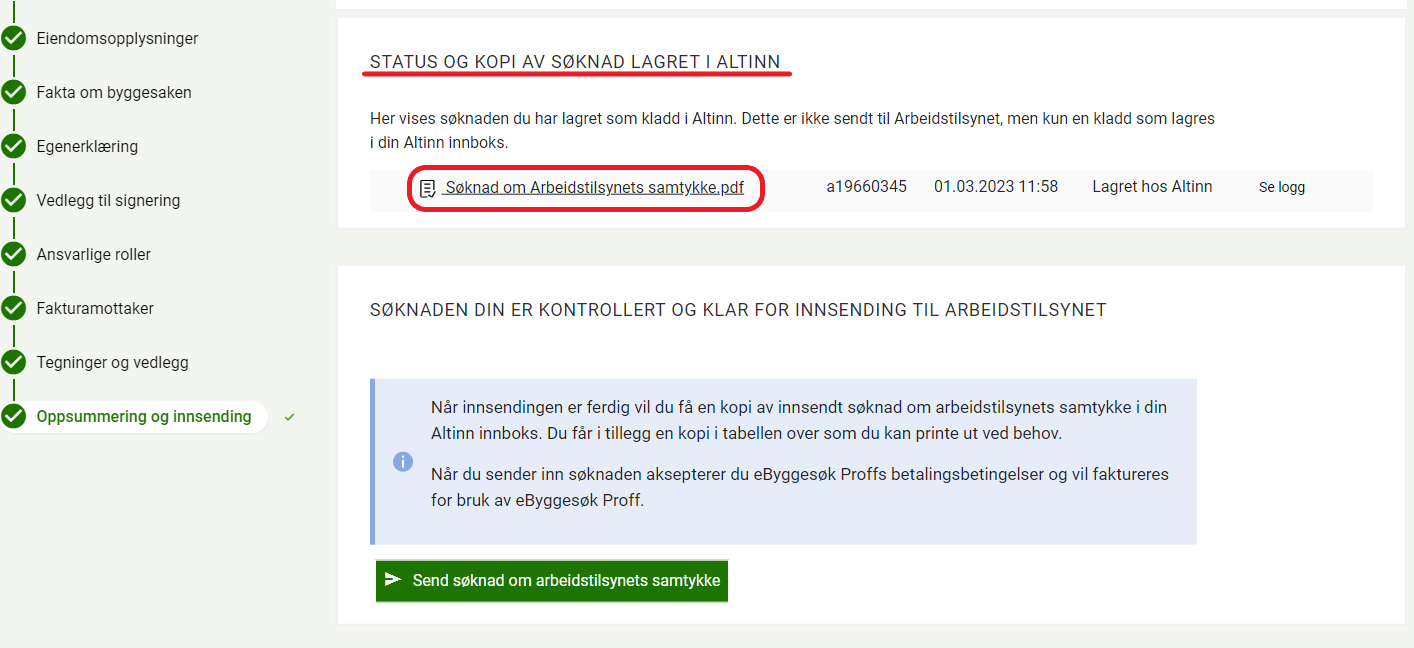Open the Ansvarlige roller step
This screenshot has height=648, width=1414.
tap(93, 255)
